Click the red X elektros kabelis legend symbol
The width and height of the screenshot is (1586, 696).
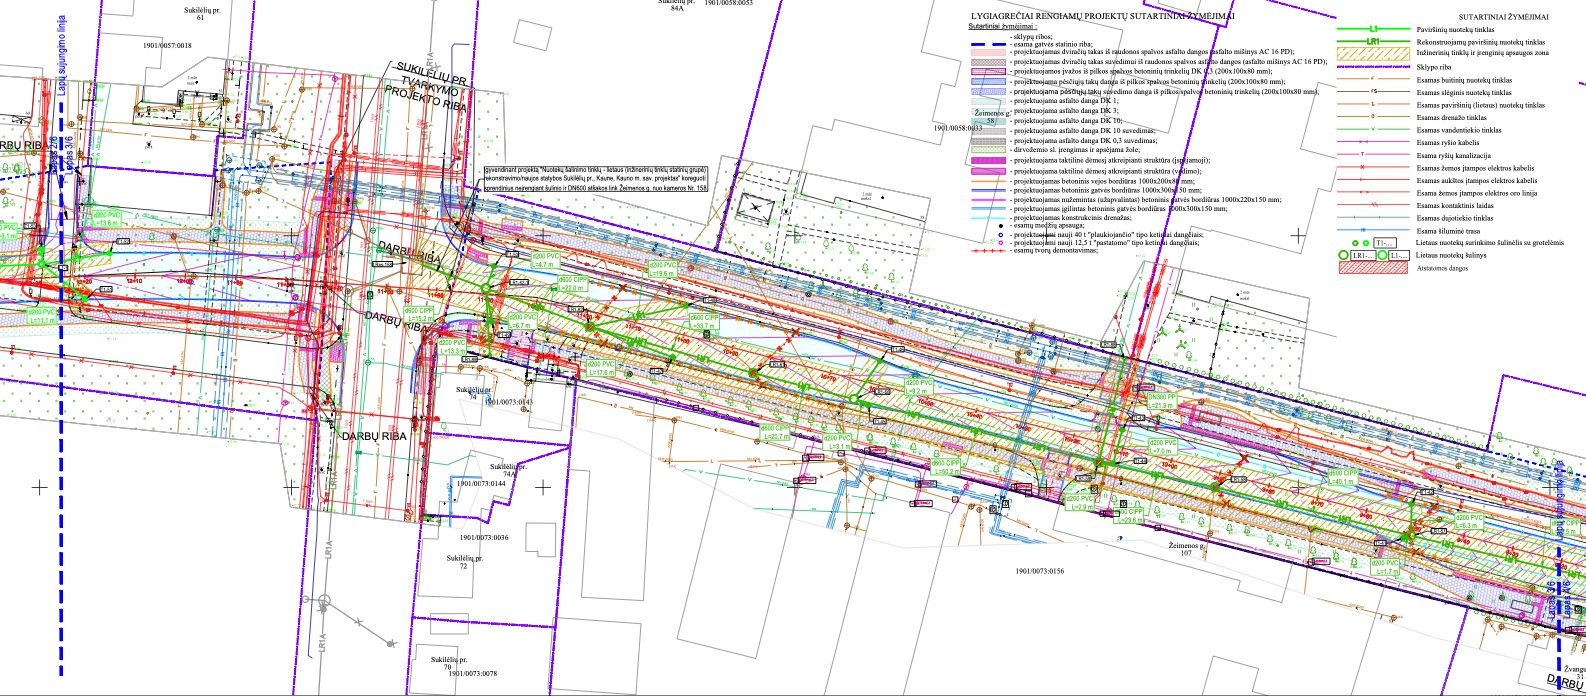point(1373,165)
